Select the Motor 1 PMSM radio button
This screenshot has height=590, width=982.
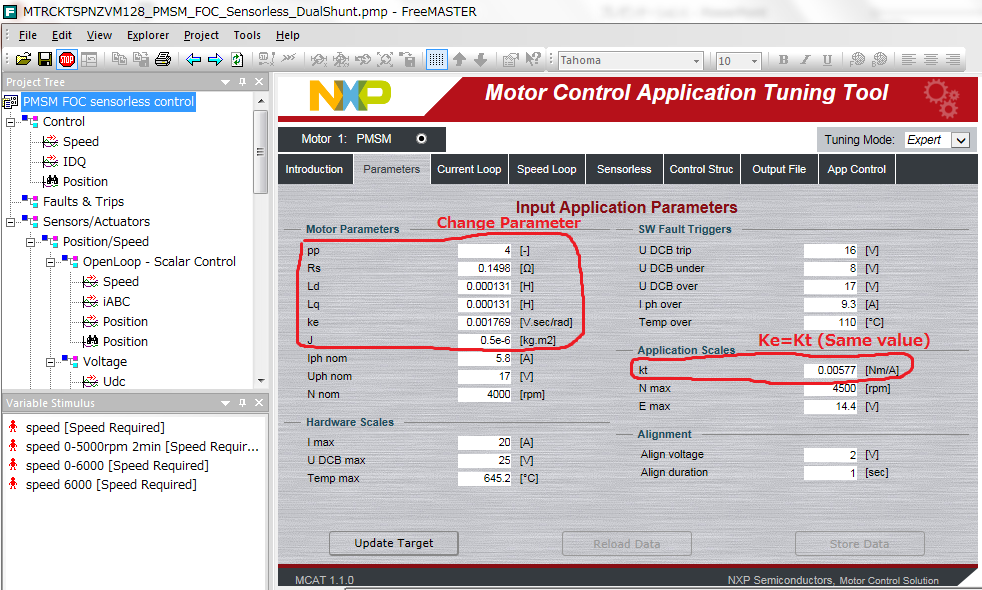(x=421, y=138)
